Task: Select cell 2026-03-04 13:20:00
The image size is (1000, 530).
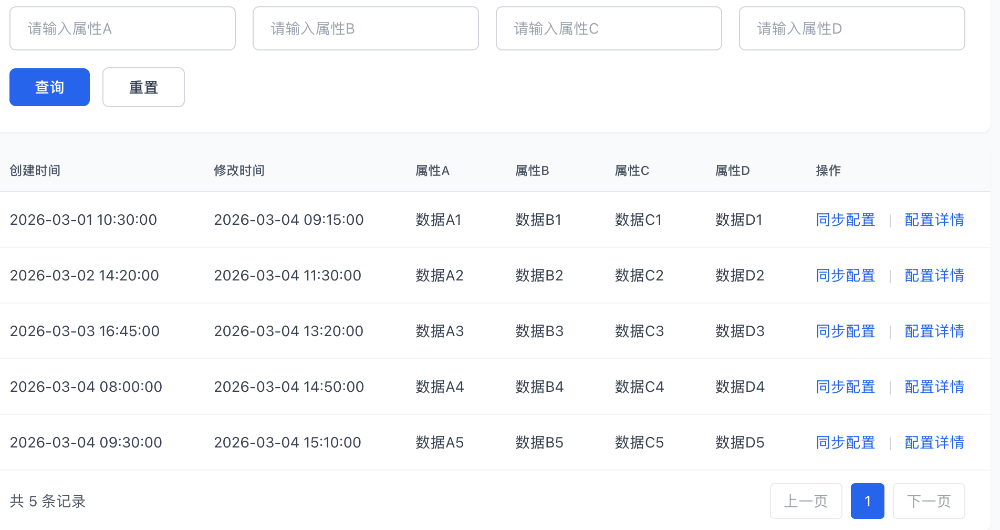Action: point(289,331)
